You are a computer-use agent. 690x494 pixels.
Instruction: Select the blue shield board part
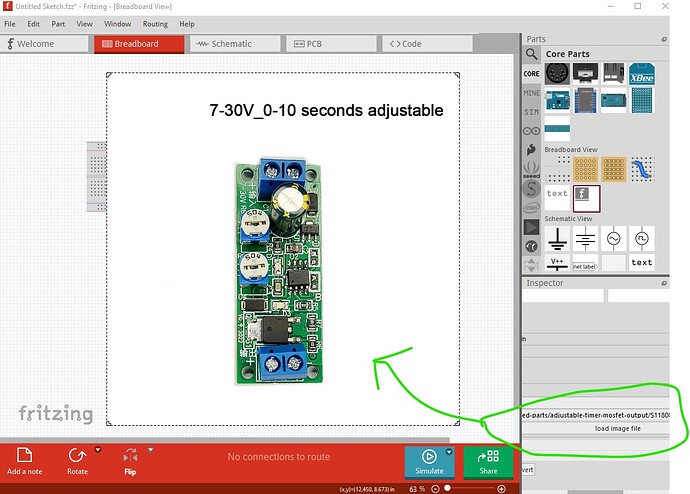coord(585,100)
